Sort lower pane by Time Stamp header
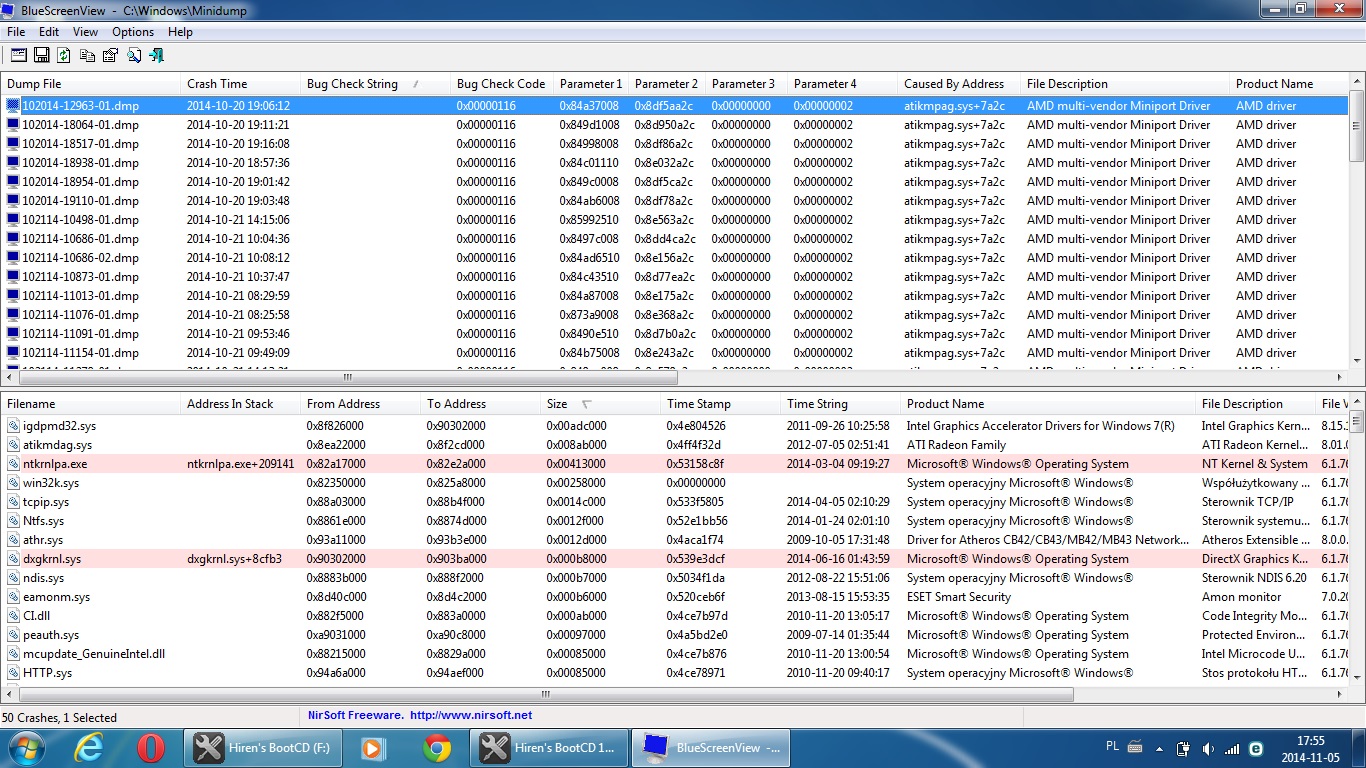Image resolution: width=1366 pixels, height=768 pixels. coord(720,404)
